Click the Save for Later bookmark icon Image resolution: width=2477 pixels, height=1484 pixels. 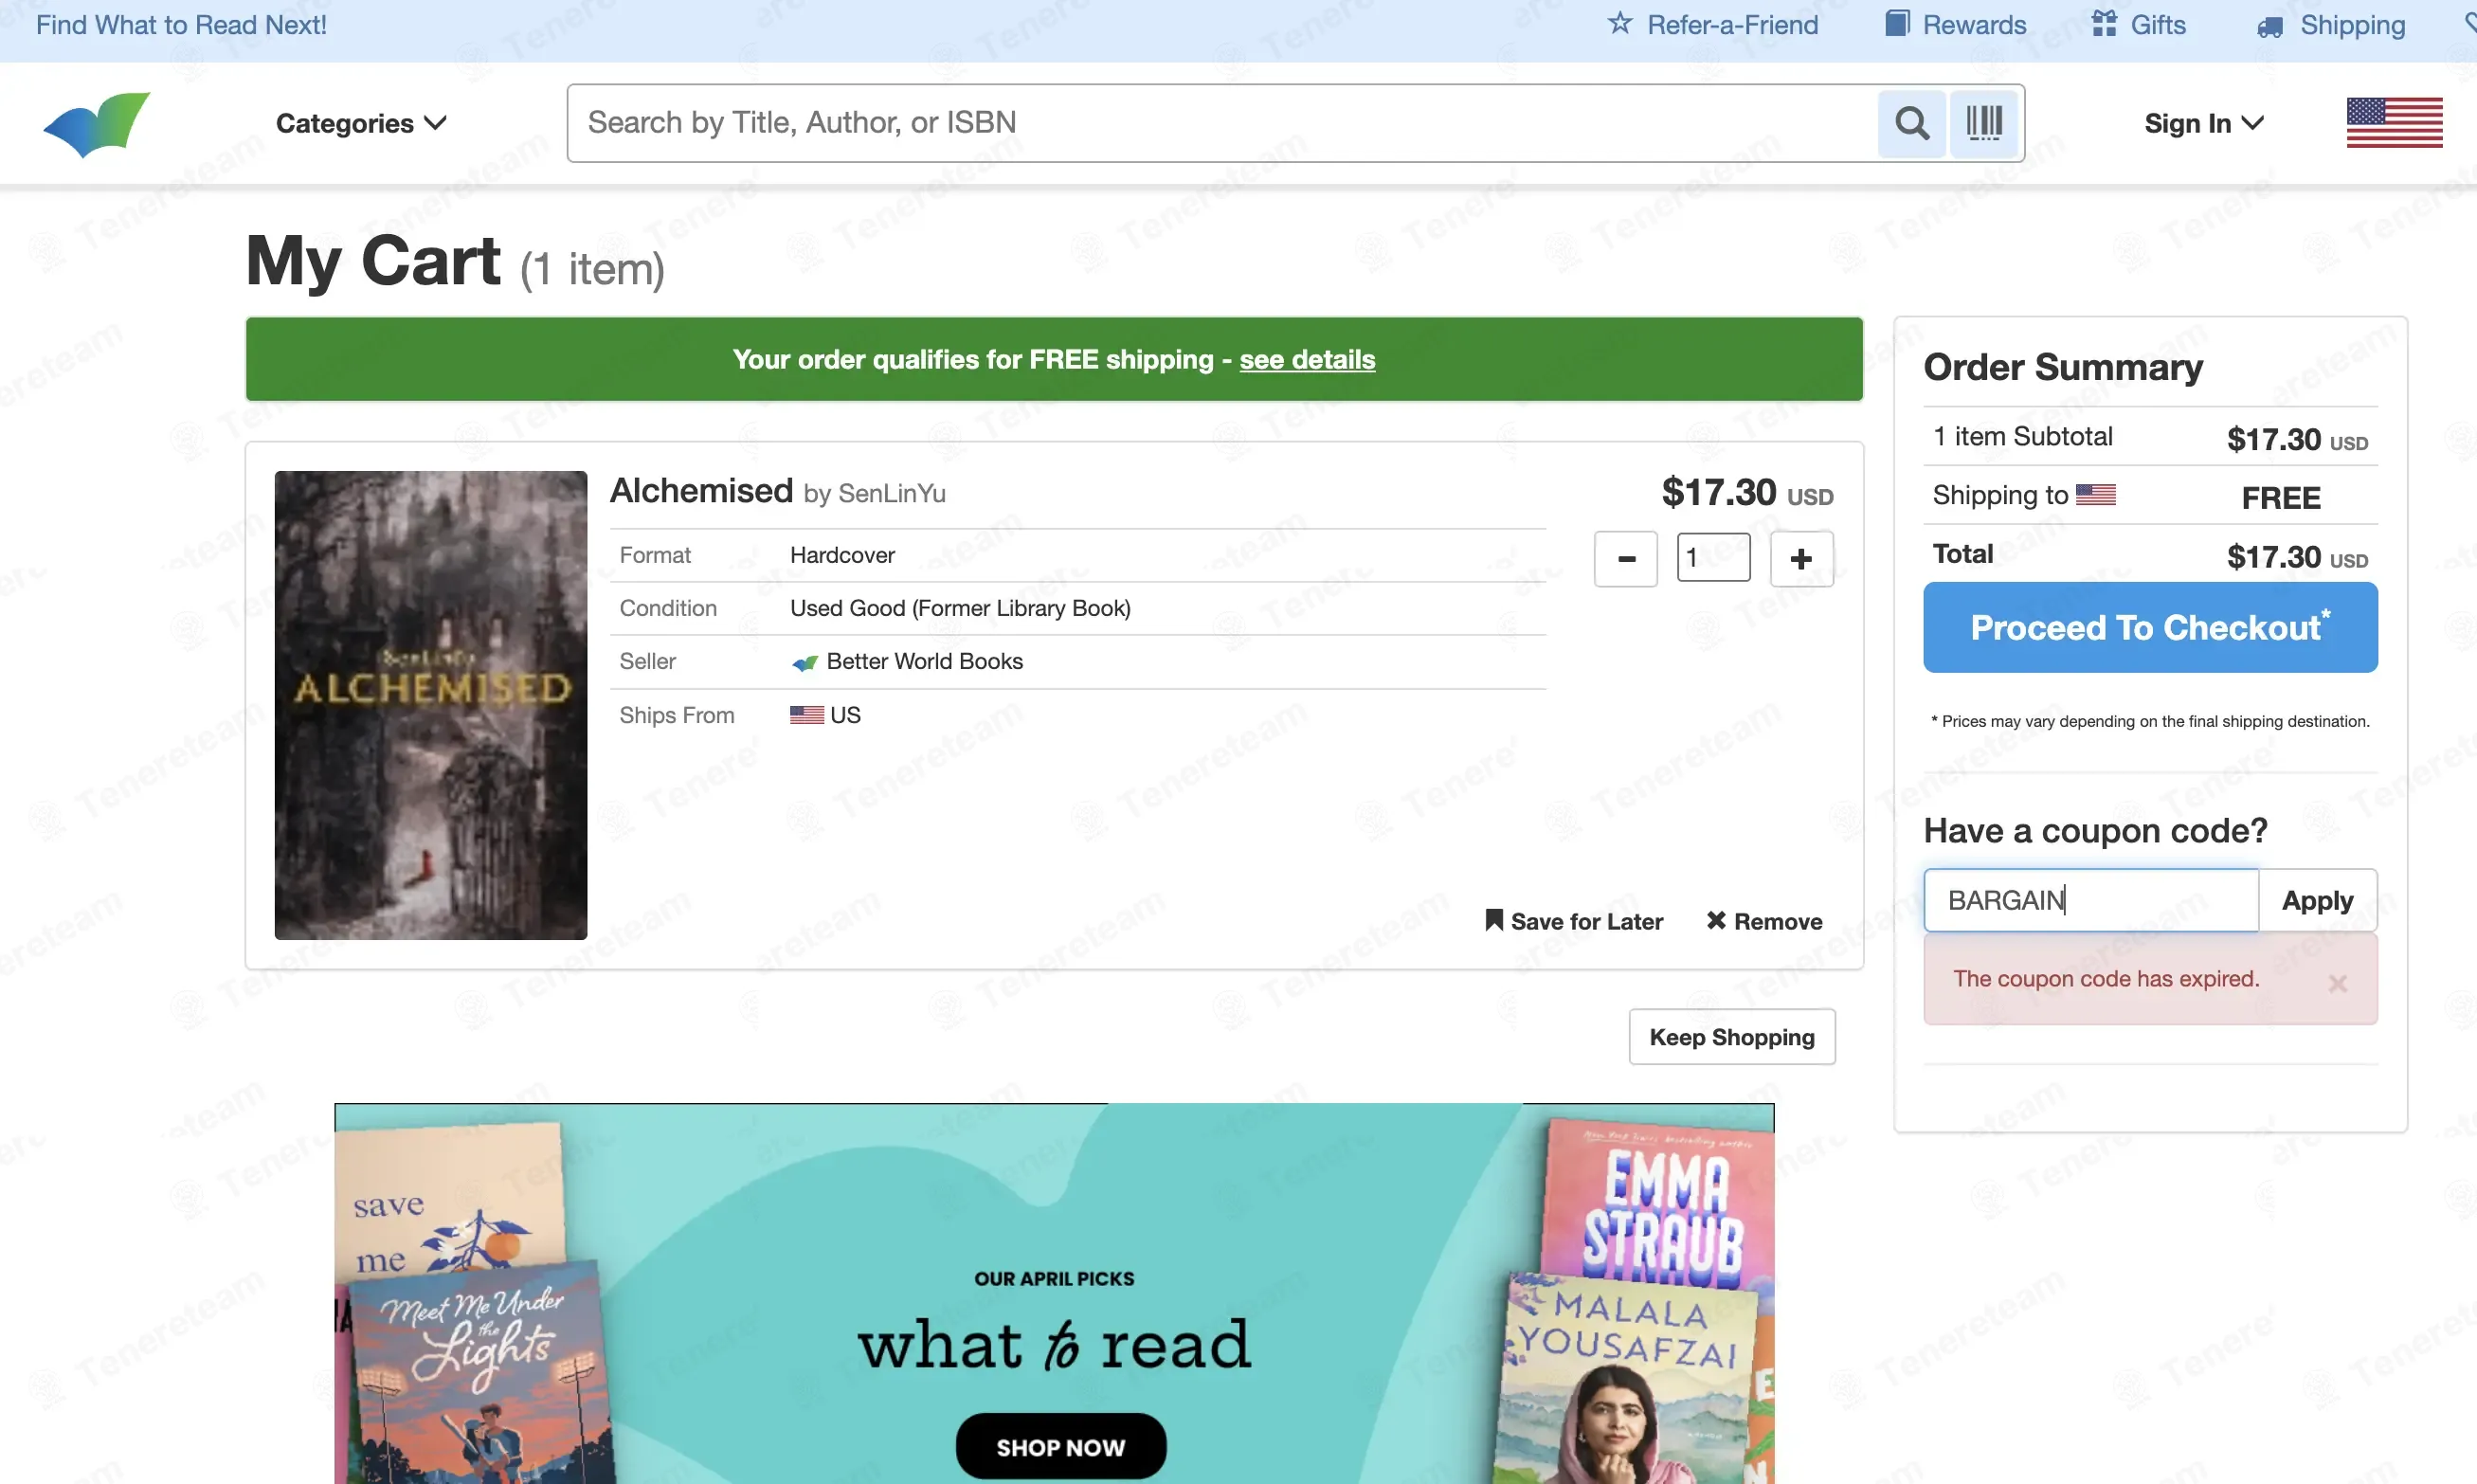(1494, 920)
